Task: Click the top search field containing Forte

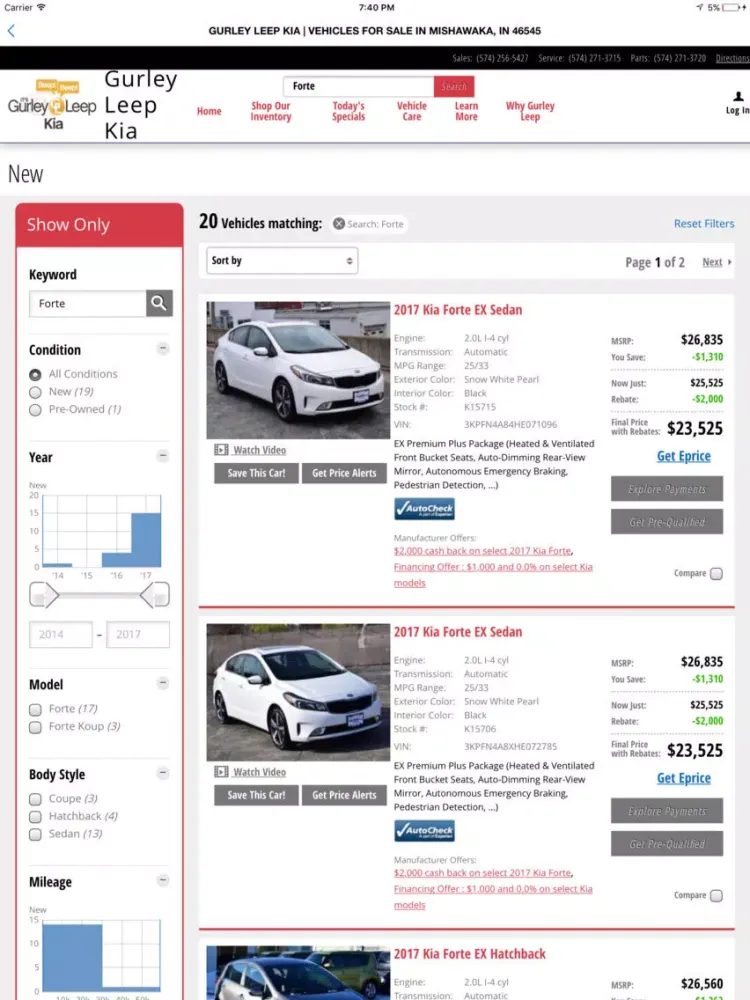Action: click(358, 86)
